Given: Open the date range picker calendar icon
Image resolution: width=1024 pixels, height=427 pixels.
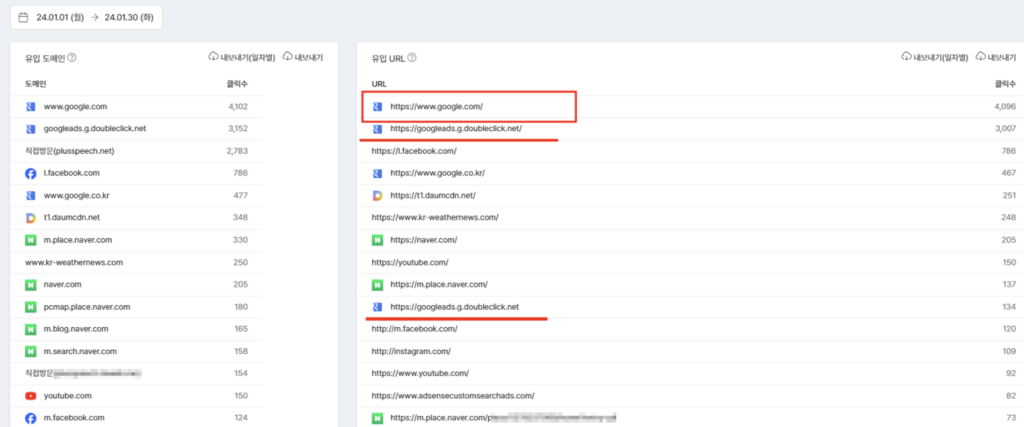Looking at the screenshot, I should coord(23,18).
